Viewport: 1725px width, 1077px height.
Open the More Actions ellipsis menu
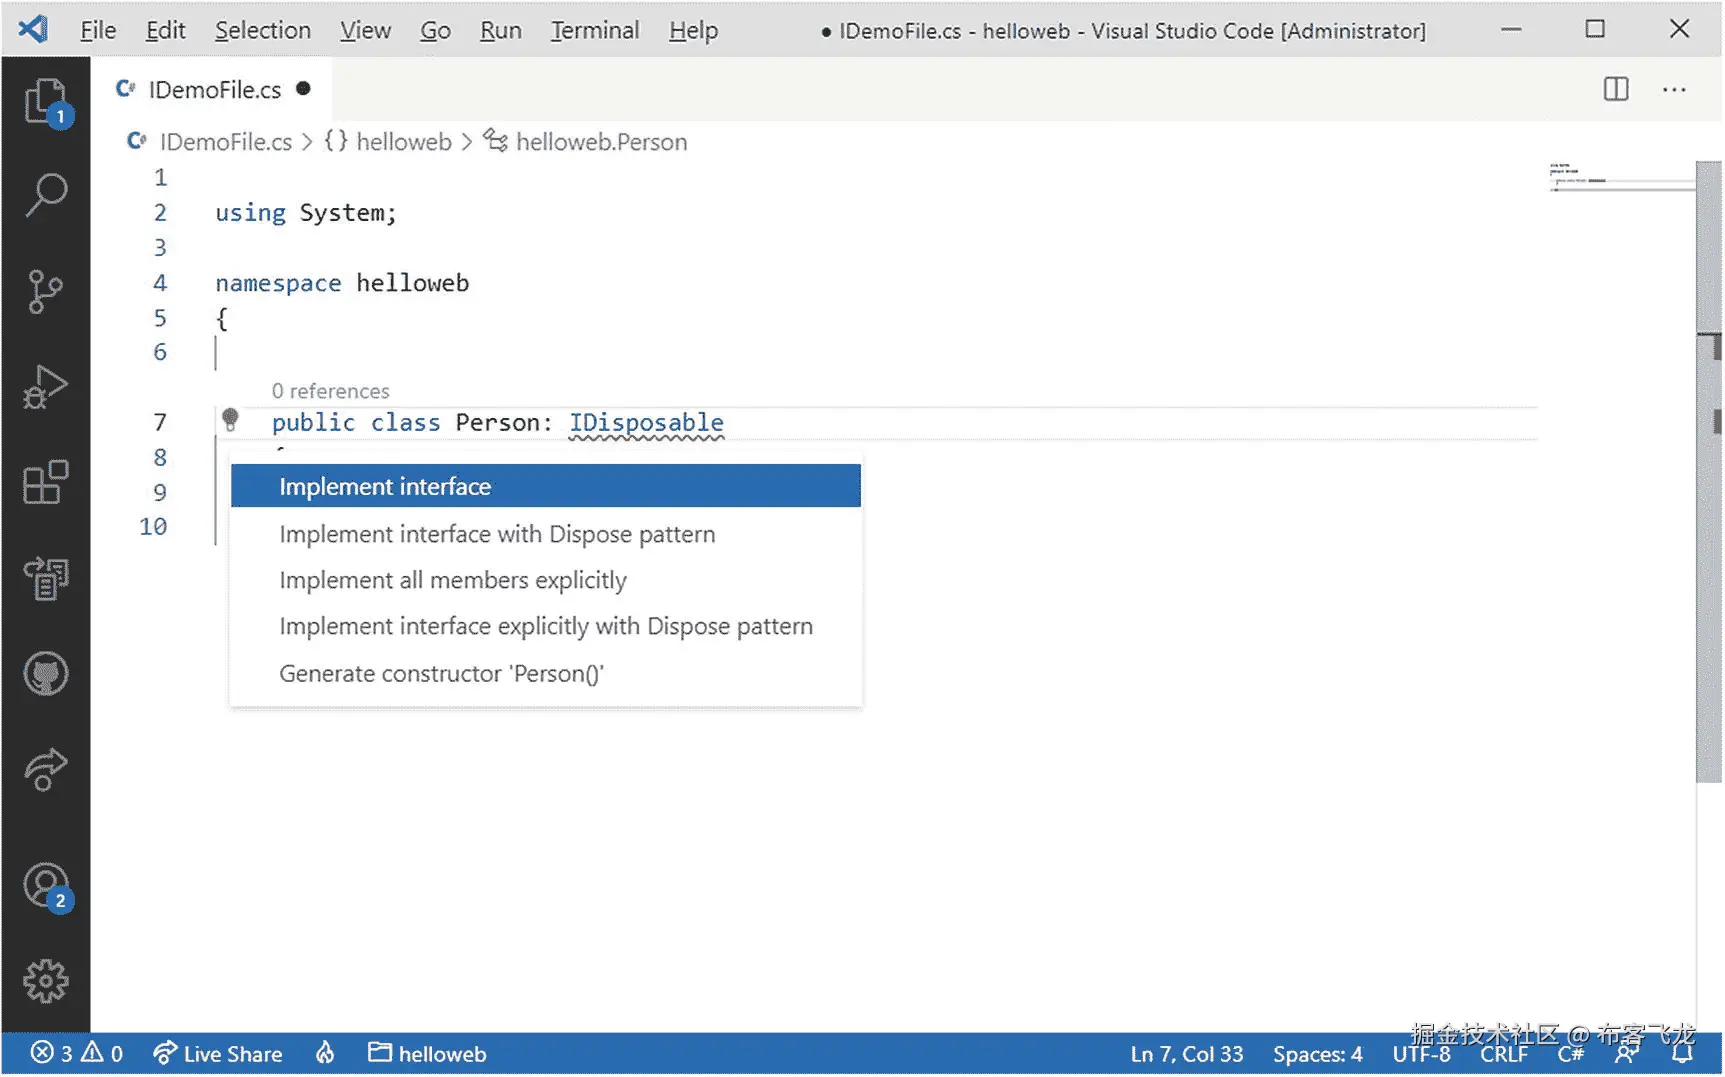coord(1674,89)
